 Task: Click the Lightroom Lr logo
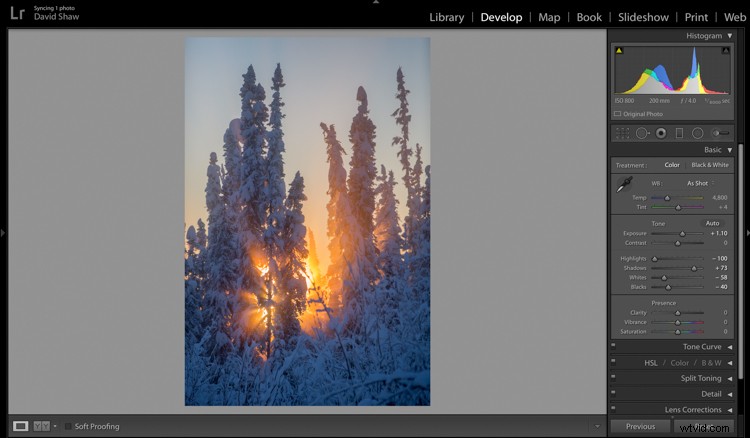[17, 13]
